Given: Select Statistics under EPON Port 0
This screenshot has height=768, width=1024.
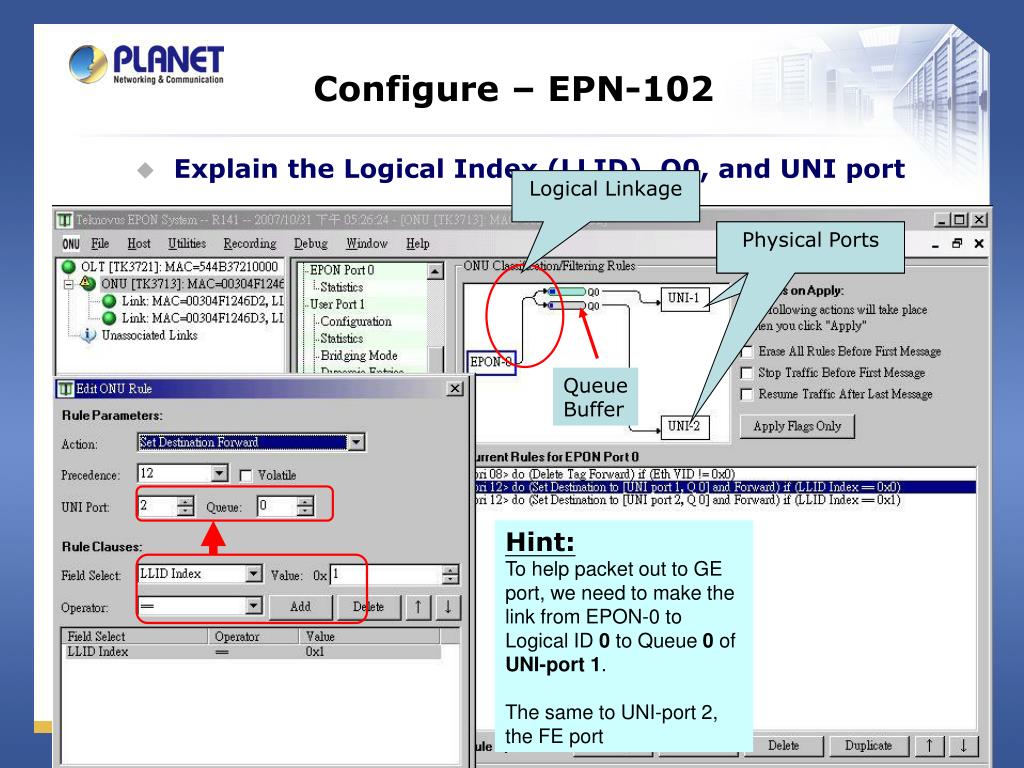Looking at the screenshot, I should click(x=342, y=287).
